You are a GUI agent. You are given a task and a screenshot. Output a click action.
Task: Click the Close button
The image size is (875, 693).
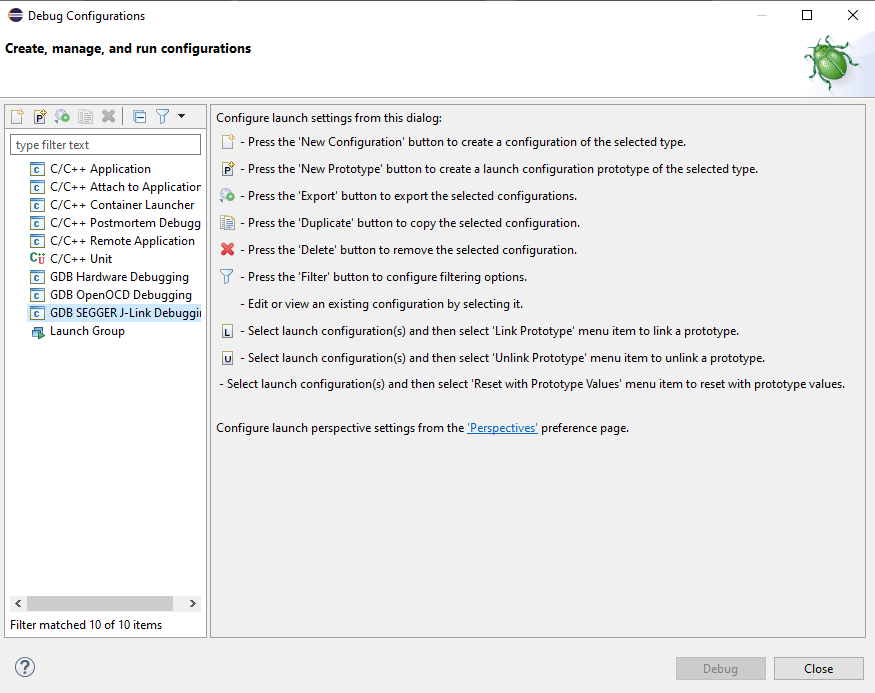[818, 669]
